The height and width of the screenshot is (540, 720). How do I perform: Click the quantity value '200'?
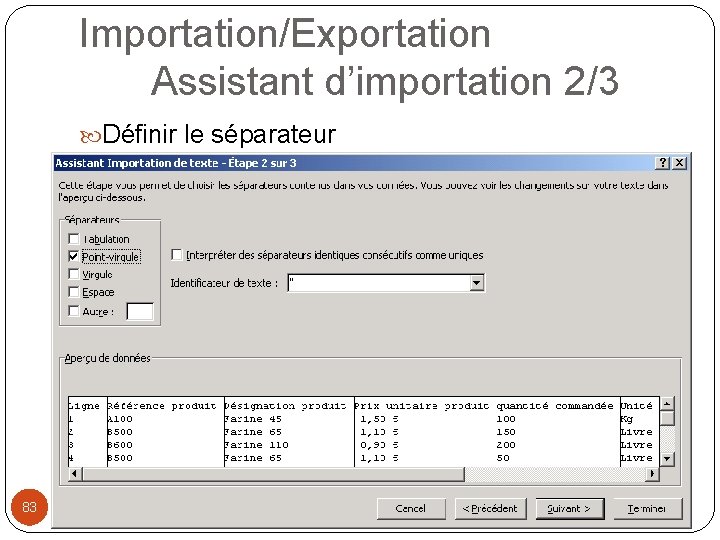pyautogui.click(x=506, y=445)
